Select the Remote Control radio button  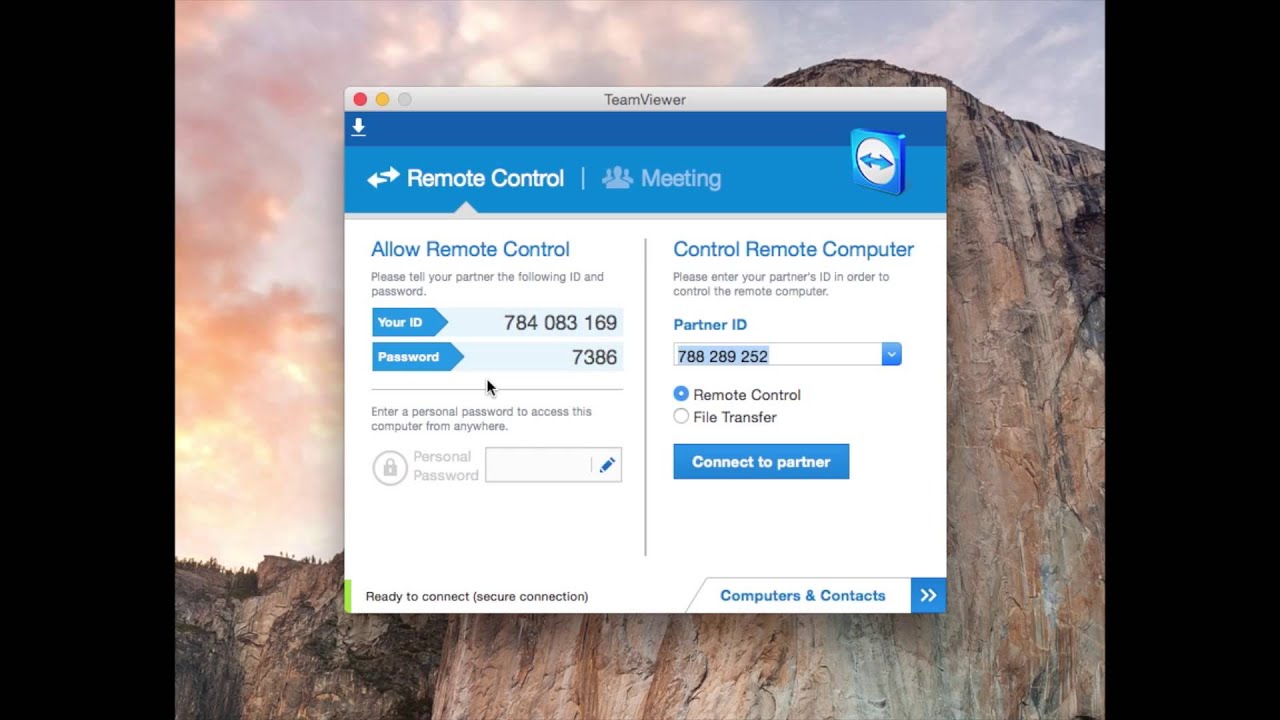point(681,394)
